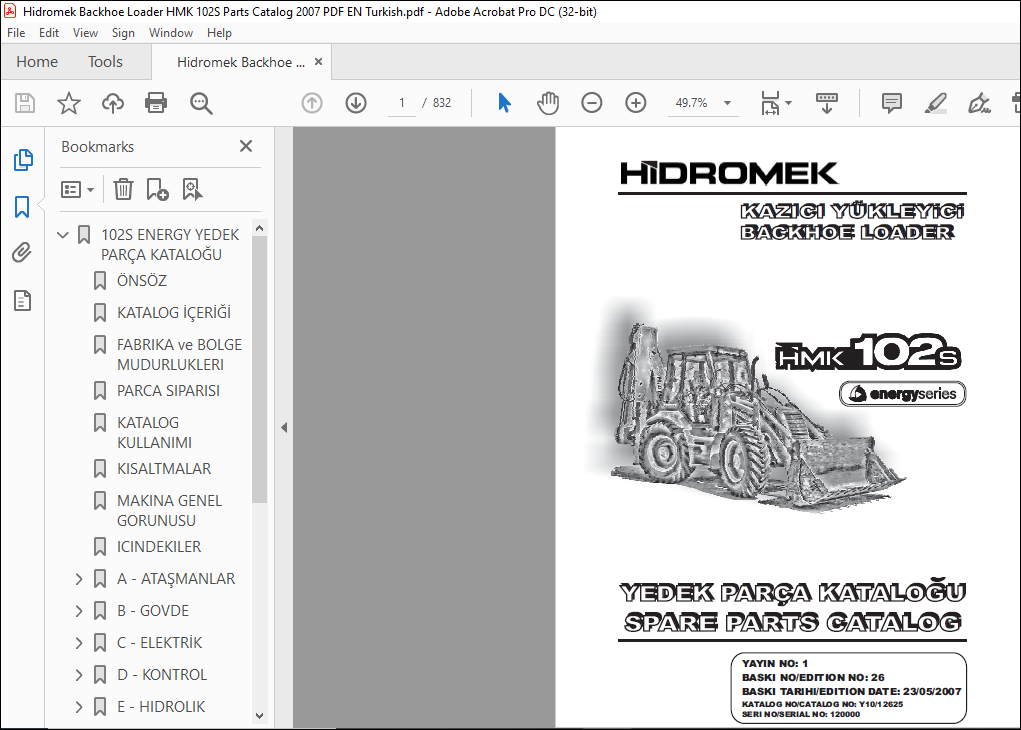Image resolution: width=1021 pixels, height=730 pixels.
Task: Select the Hidromek Backhoe document tab
Action: click(x=241, y=62)
